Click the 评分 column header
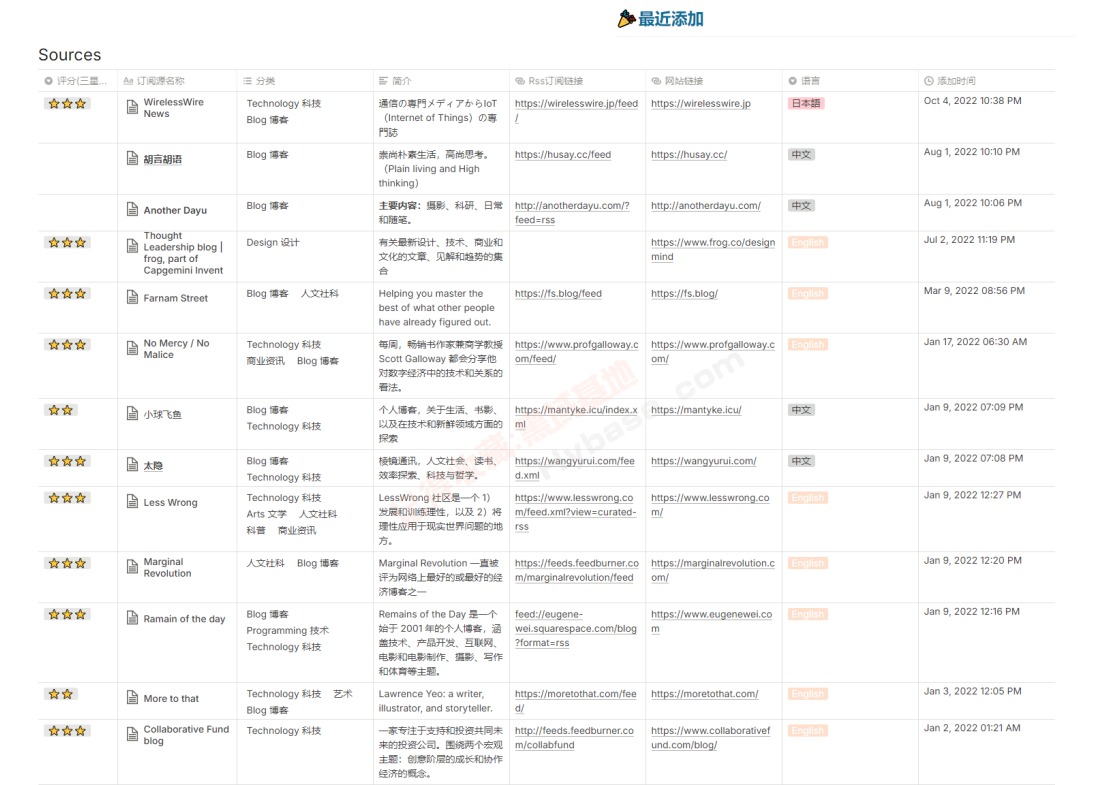Viewport: 1110px width, 785px height. (78, 81)
